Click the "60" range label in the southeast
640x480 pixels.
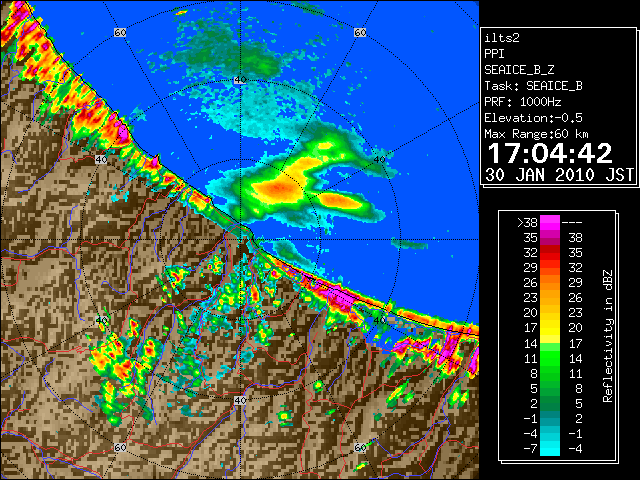[360, 448]
